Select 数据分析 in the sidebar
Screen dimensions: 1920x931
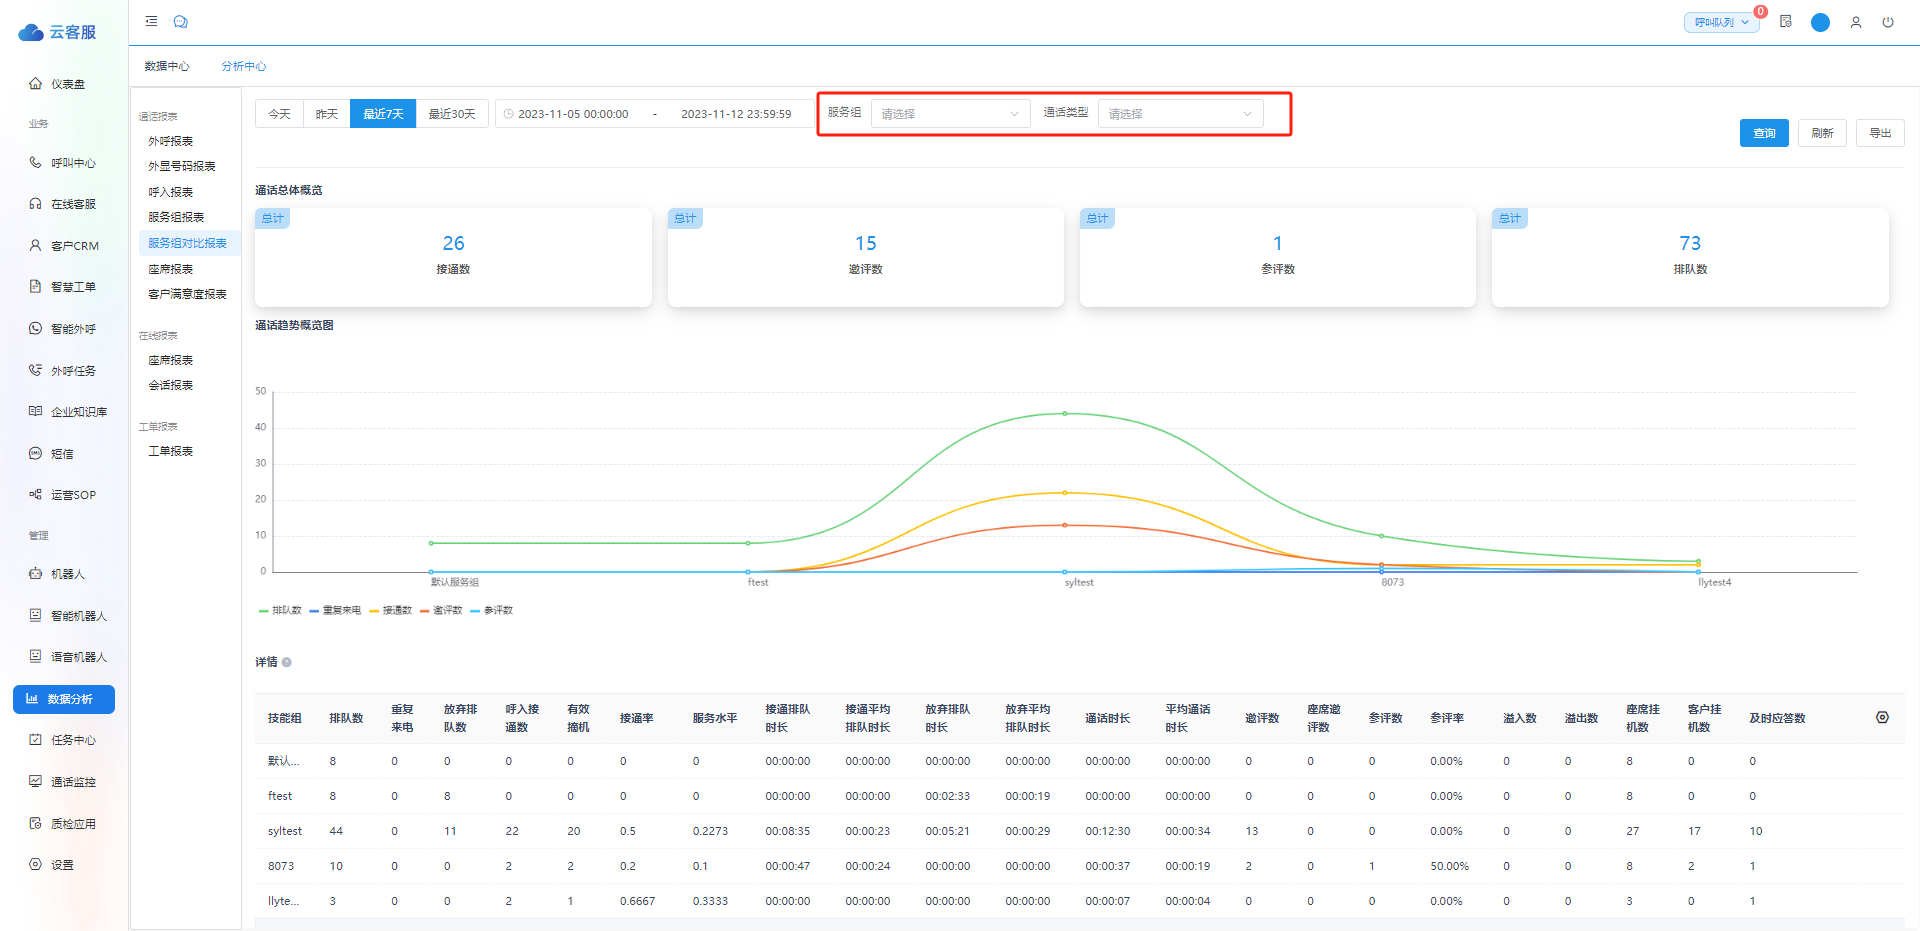coord(64,699)
